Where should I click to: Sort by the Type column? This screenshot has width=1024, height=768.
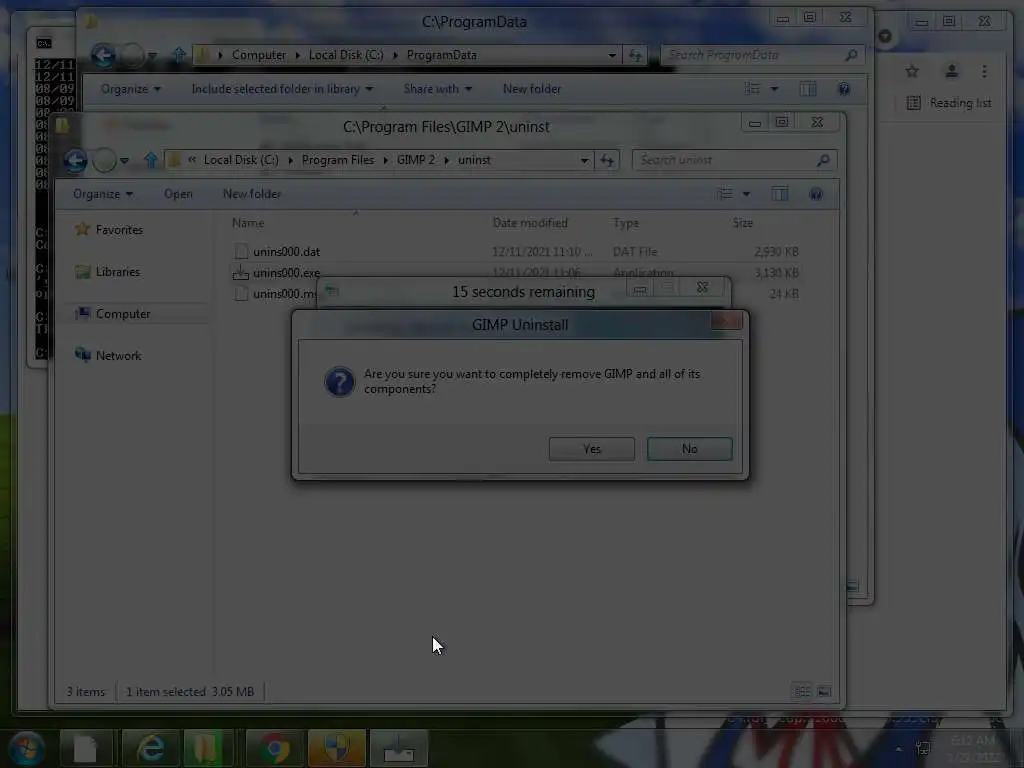point(626,223)
